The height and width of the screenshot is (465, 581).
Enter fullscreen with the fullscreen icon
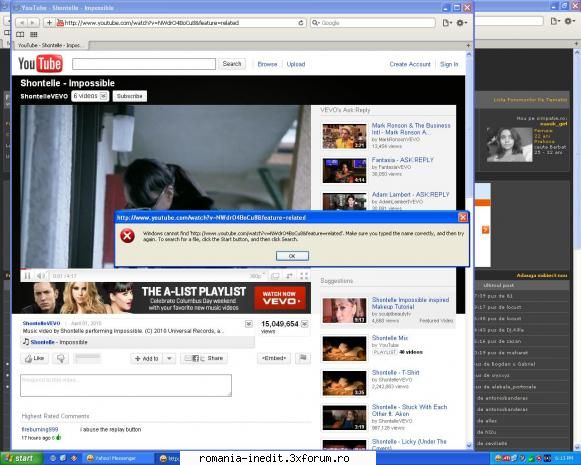coord(304,276)
